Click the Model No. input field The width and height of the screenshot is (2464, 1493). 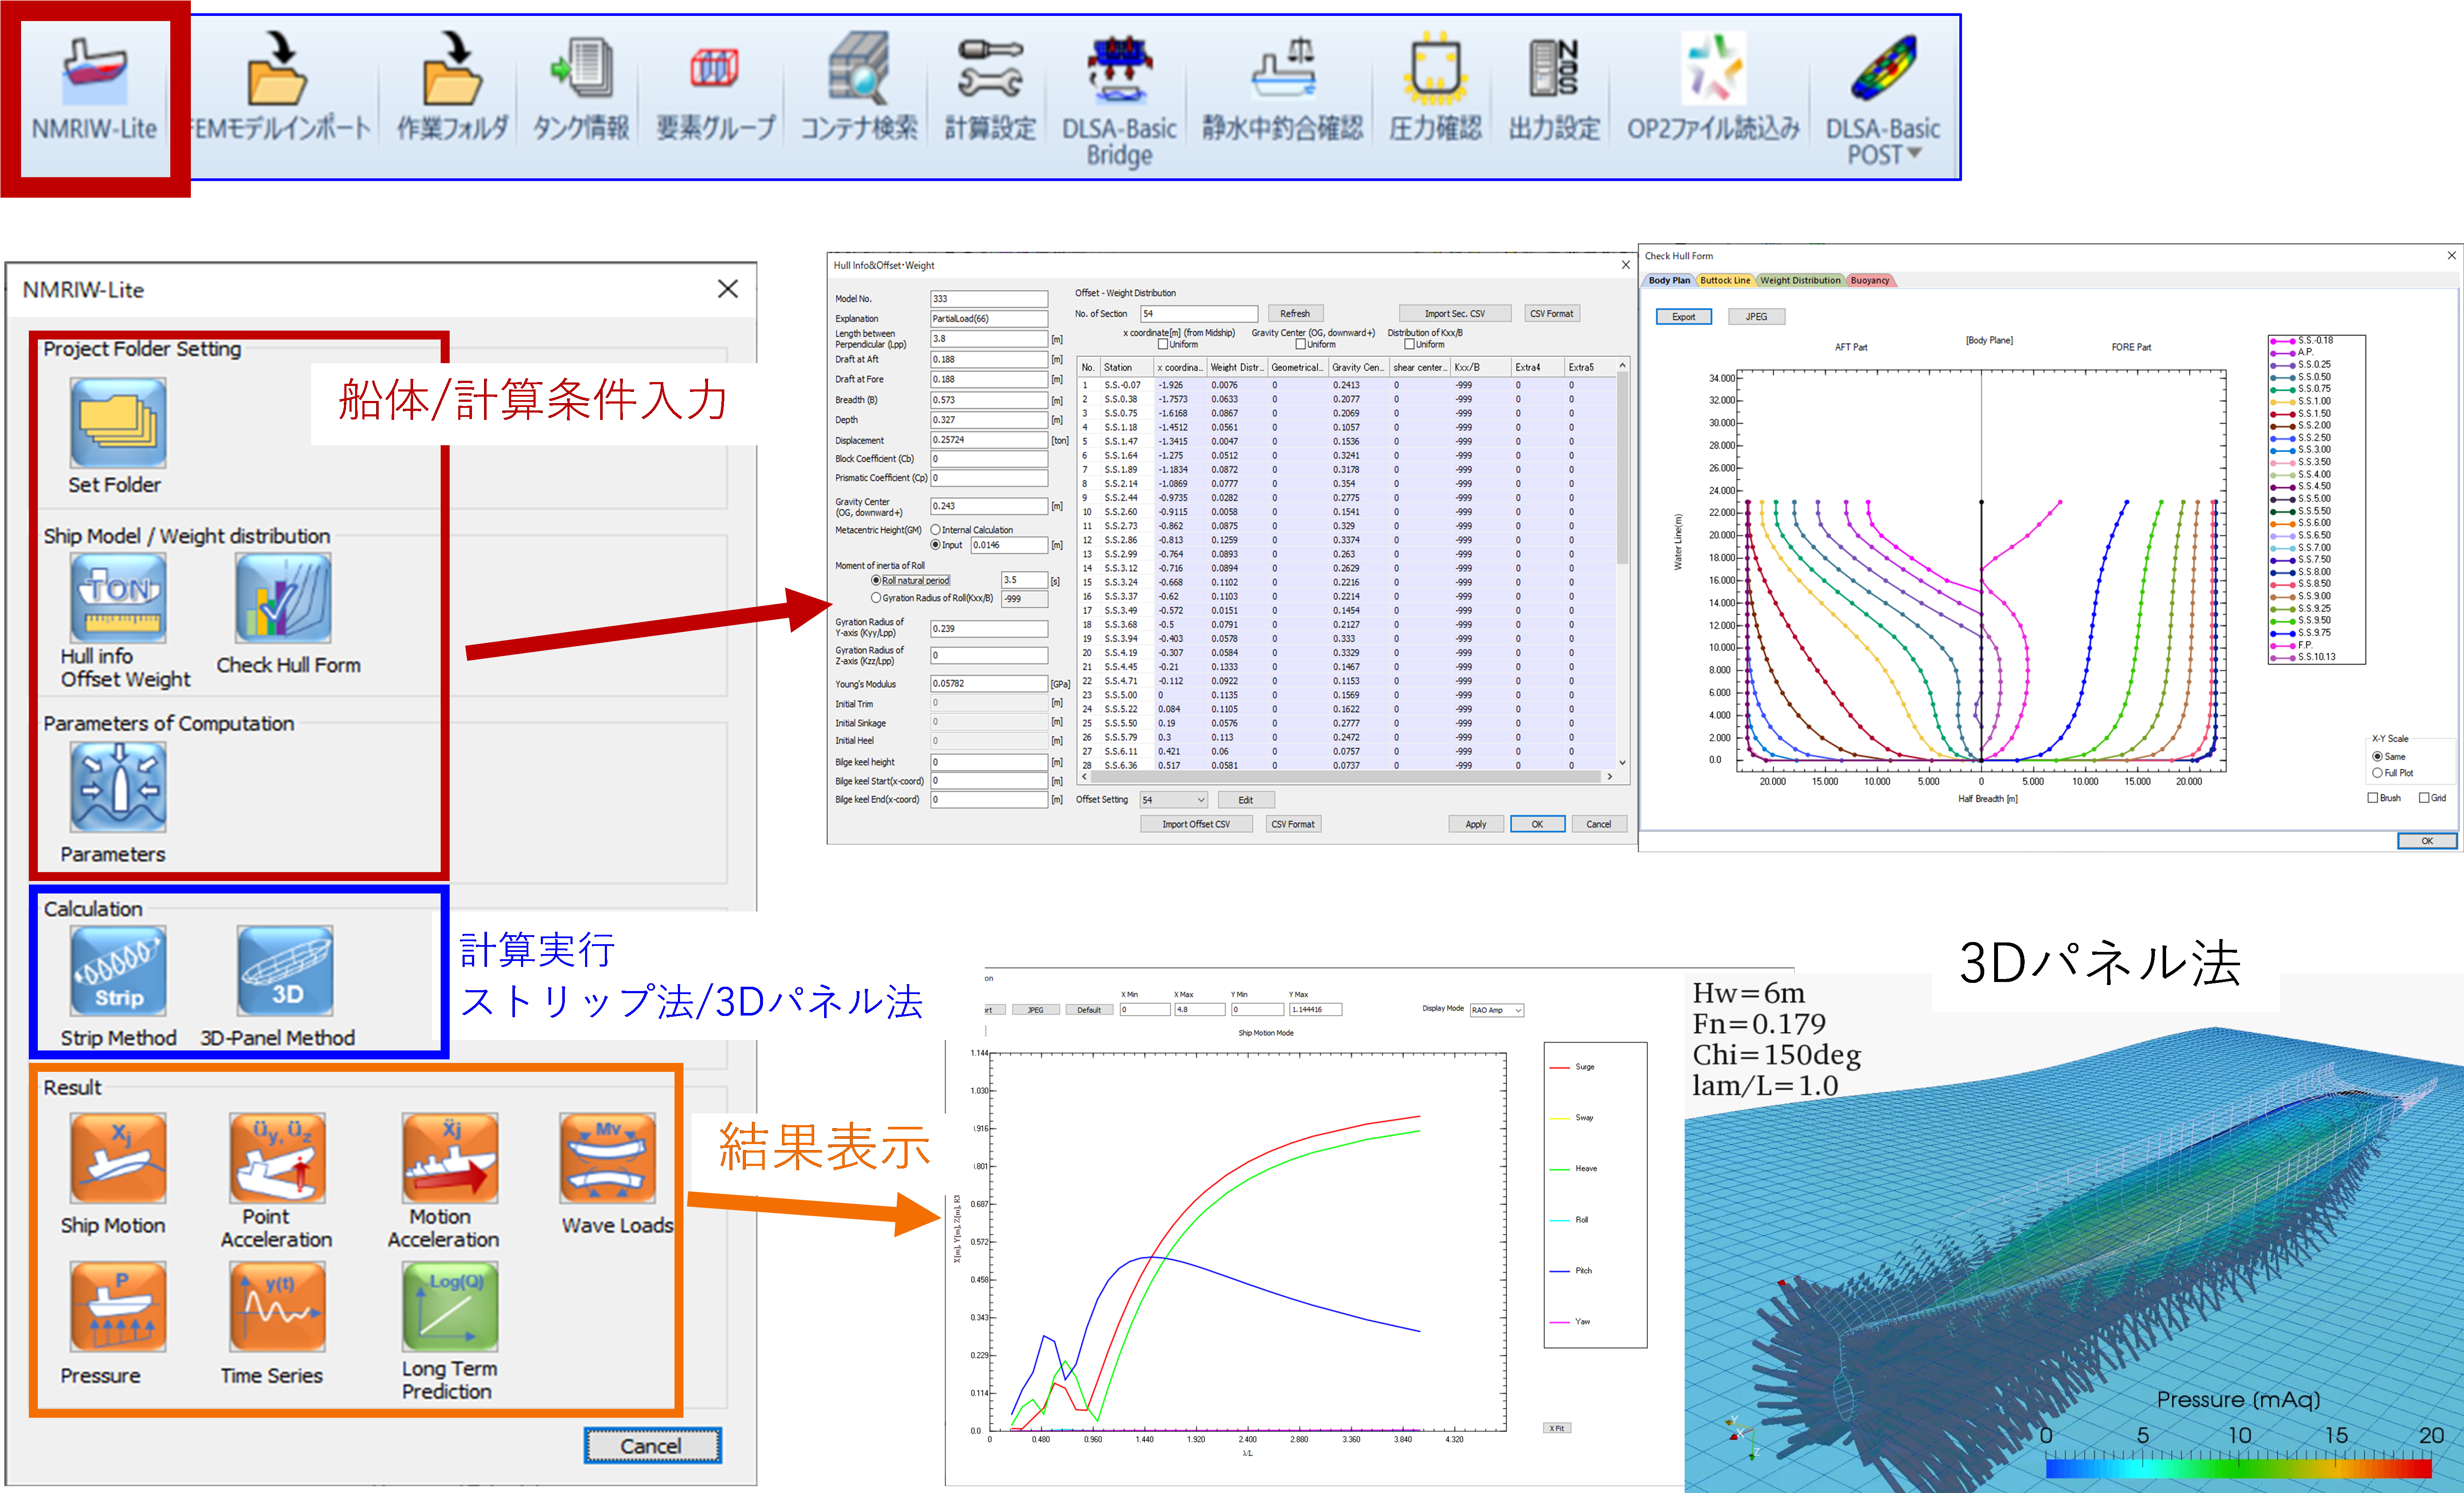click(x=989, y=299)
